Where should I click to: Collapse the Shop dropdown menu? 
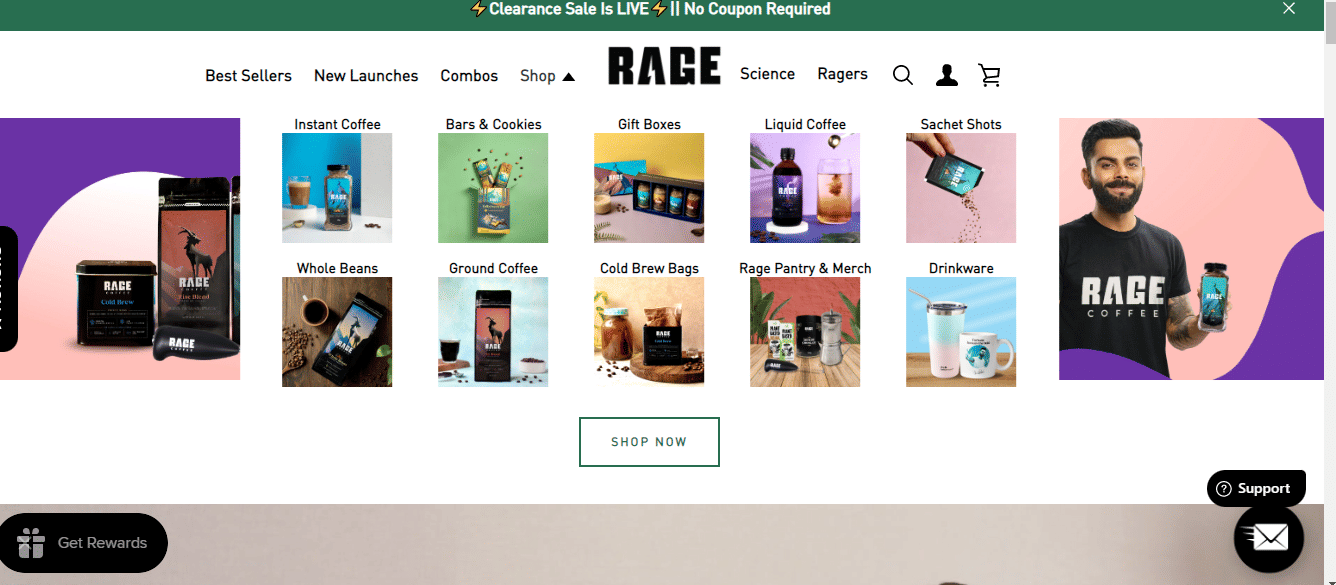[547, 76]
